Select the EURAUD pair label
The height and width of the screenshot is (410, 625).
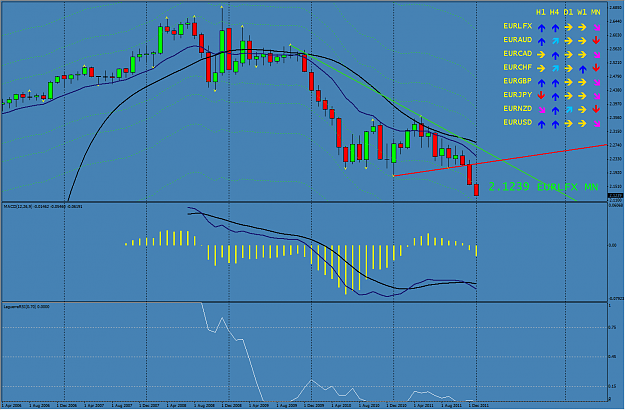pyautogui.click(x=517, y=40)
